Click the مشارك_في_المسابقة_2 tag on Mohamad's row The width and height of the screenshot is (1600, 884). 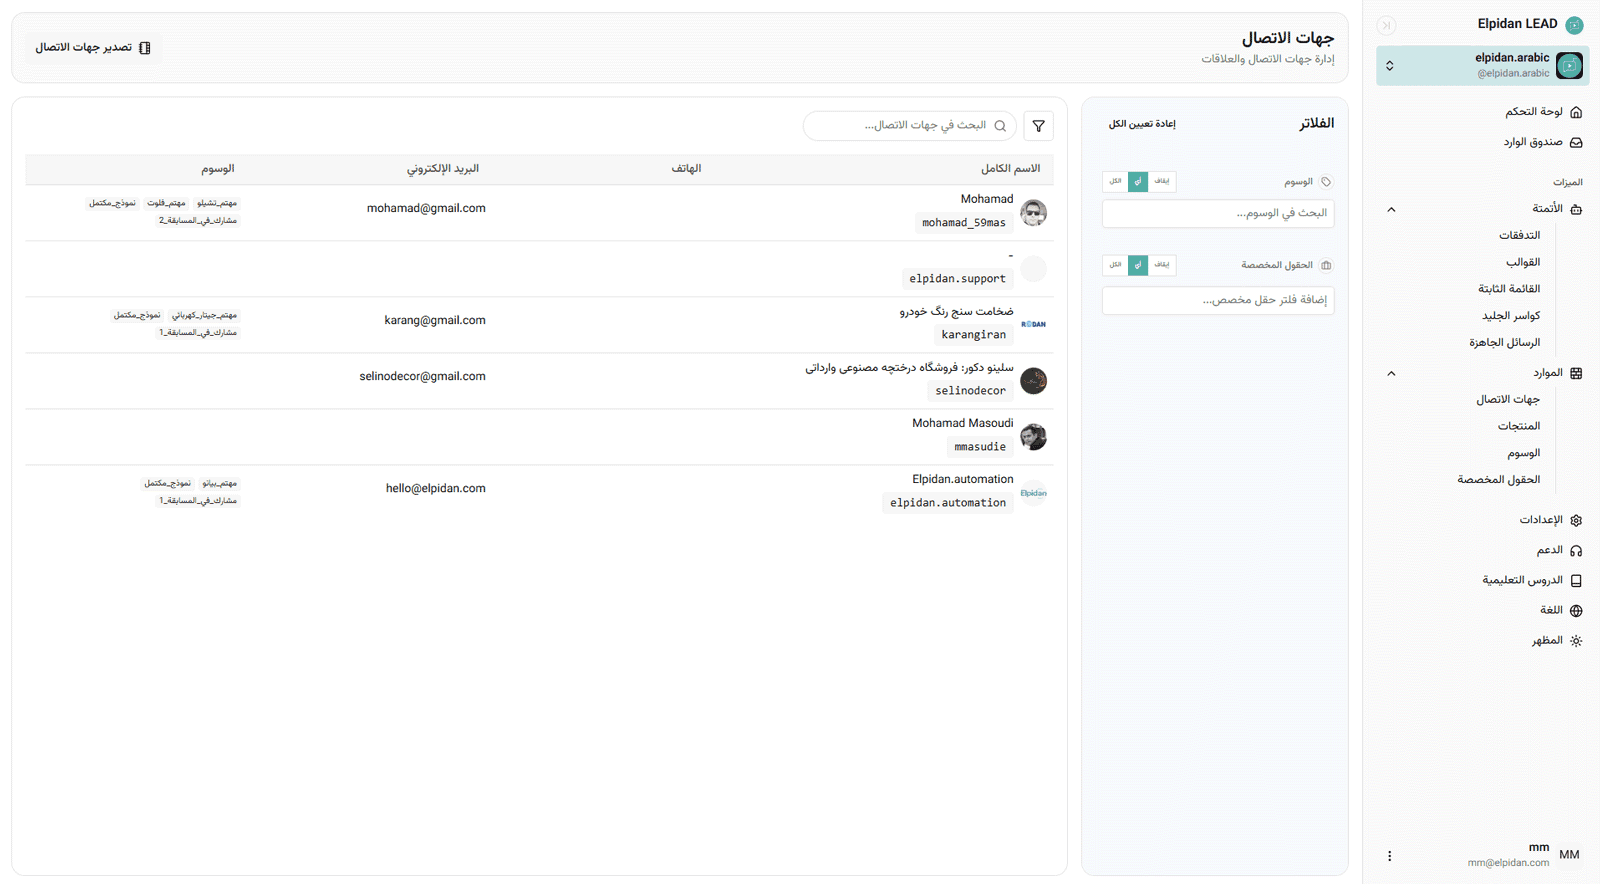pos(198,221)
